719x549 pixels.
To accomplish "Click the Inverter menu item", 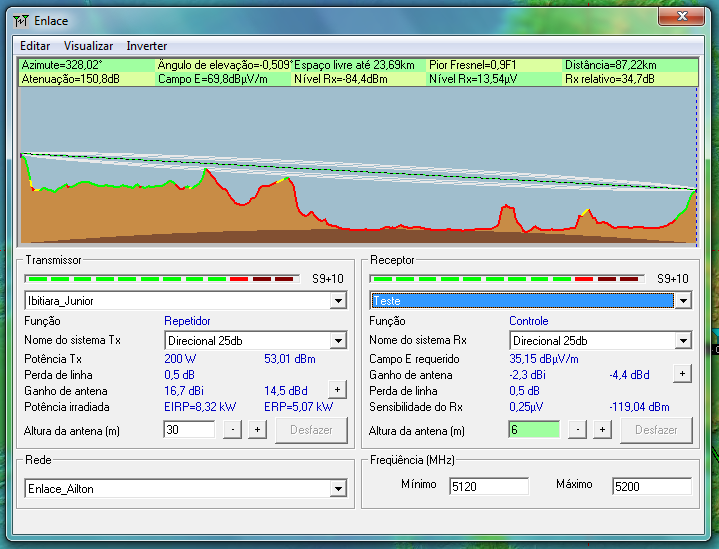I will tap(146, 46).
